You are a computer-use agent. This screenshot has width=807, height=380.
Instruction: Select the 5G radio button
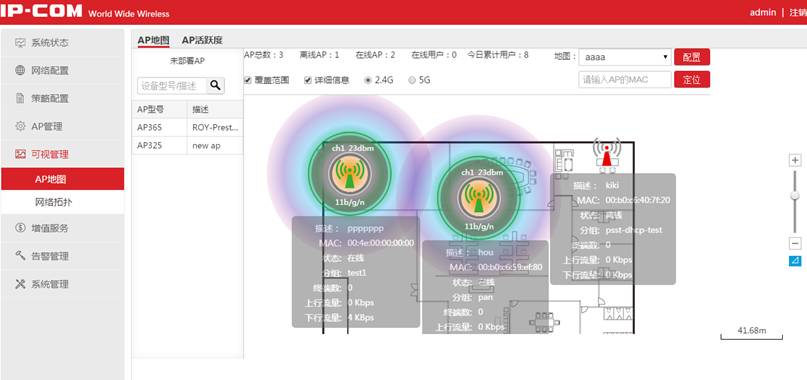pos(412,80)
